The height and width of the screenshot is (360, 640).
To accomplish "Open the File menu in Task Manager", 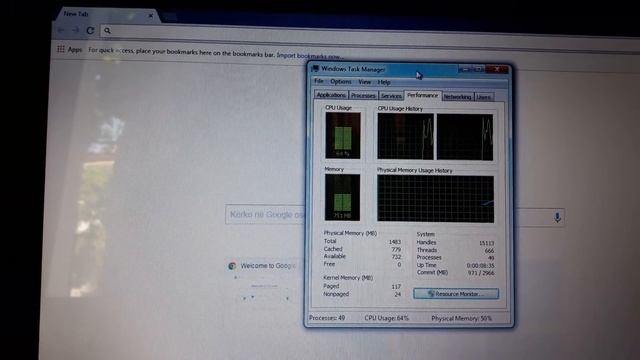I will [319, 81].
